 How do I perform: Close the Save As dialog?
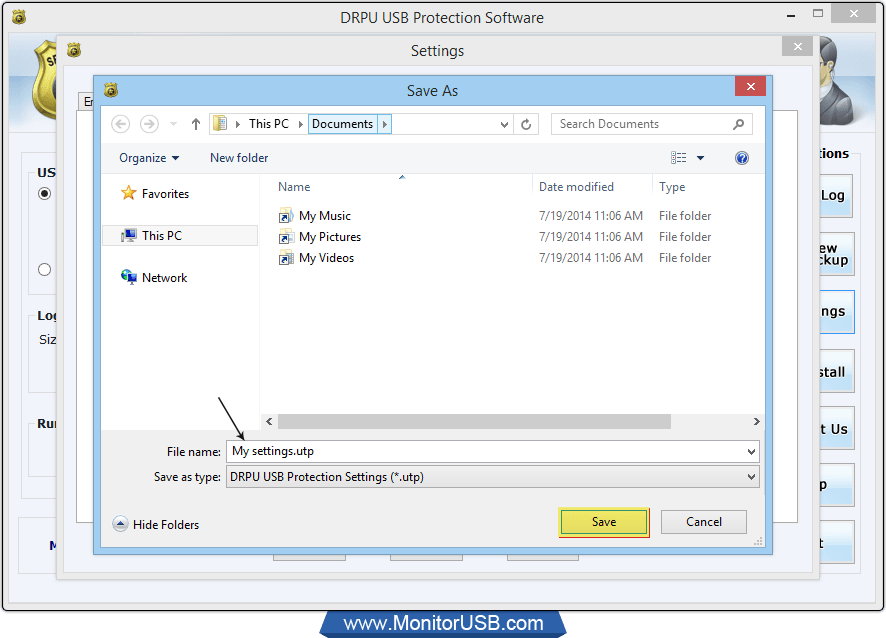click(x=750, y=86)
